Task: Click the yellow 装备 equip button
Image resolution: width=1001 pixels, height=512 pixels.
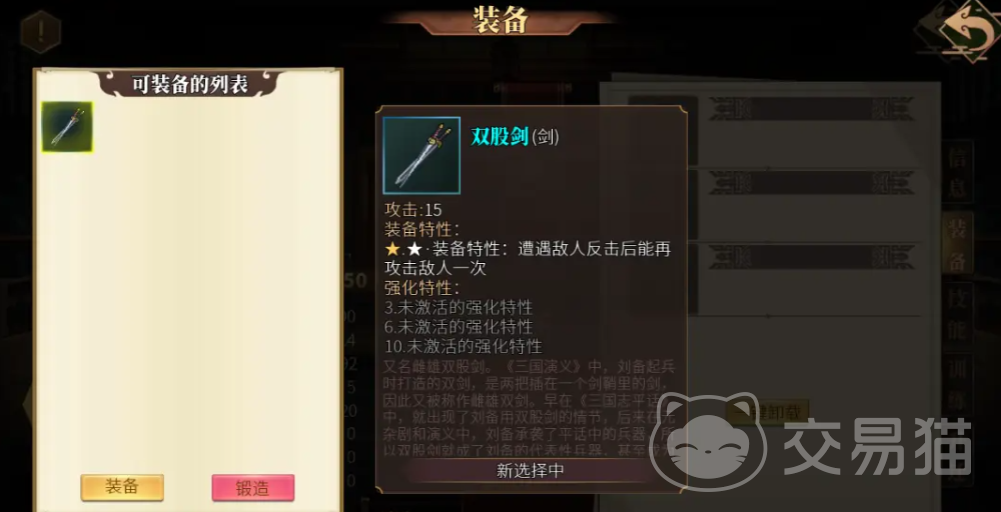Action: tap(122, 488)
